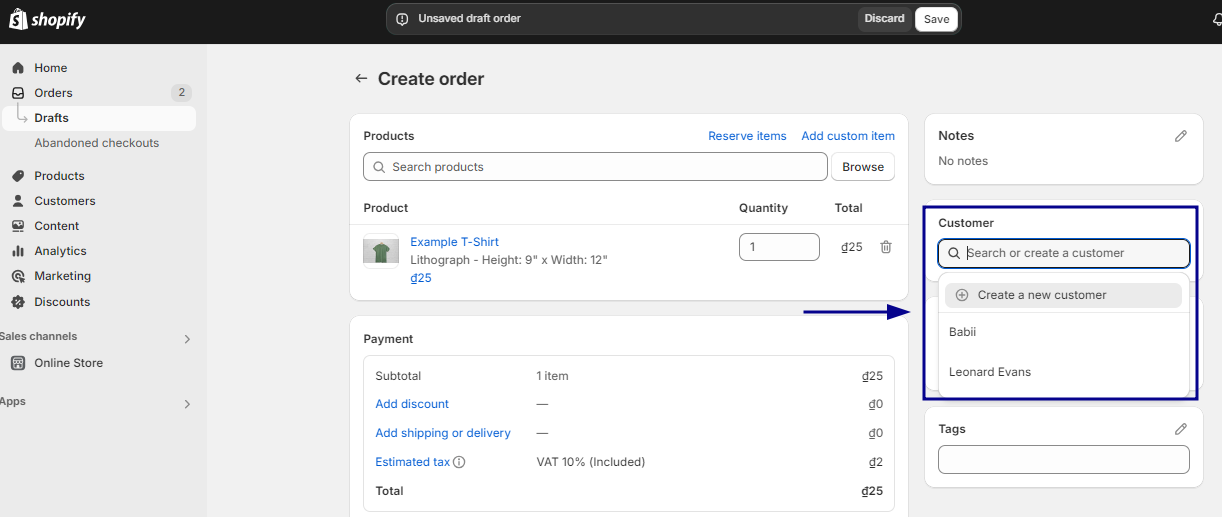Edit Notes with the pencil icon

pos(1181,136)
